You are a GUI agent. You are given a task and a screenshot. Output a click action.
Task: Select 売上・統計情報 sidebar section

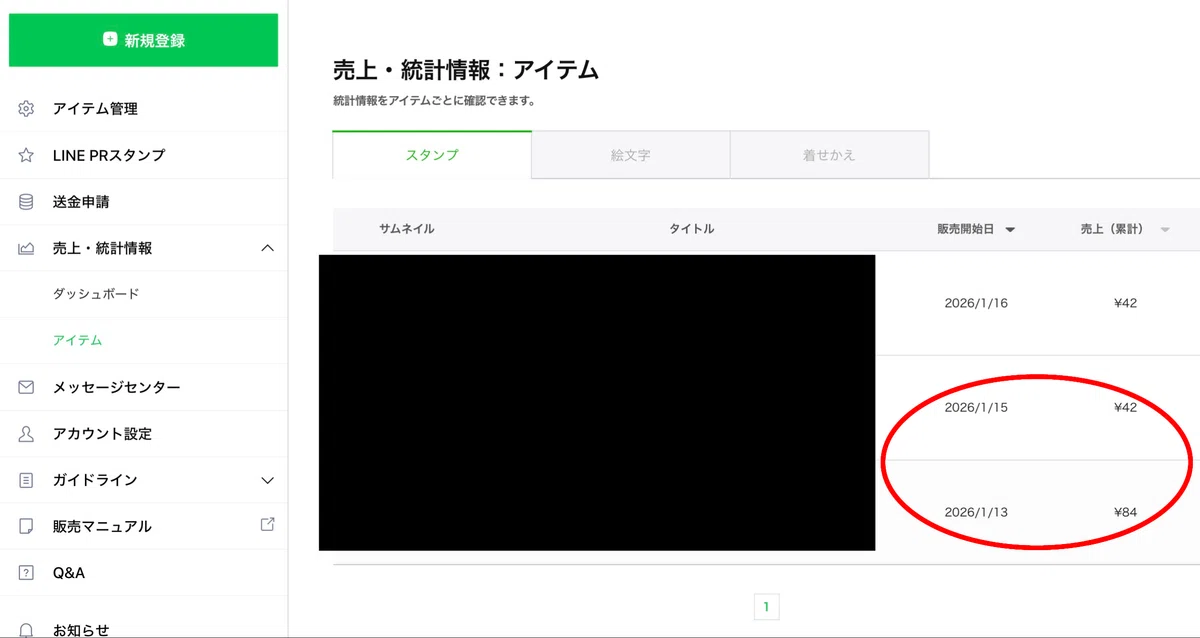(x=102, y=248)
